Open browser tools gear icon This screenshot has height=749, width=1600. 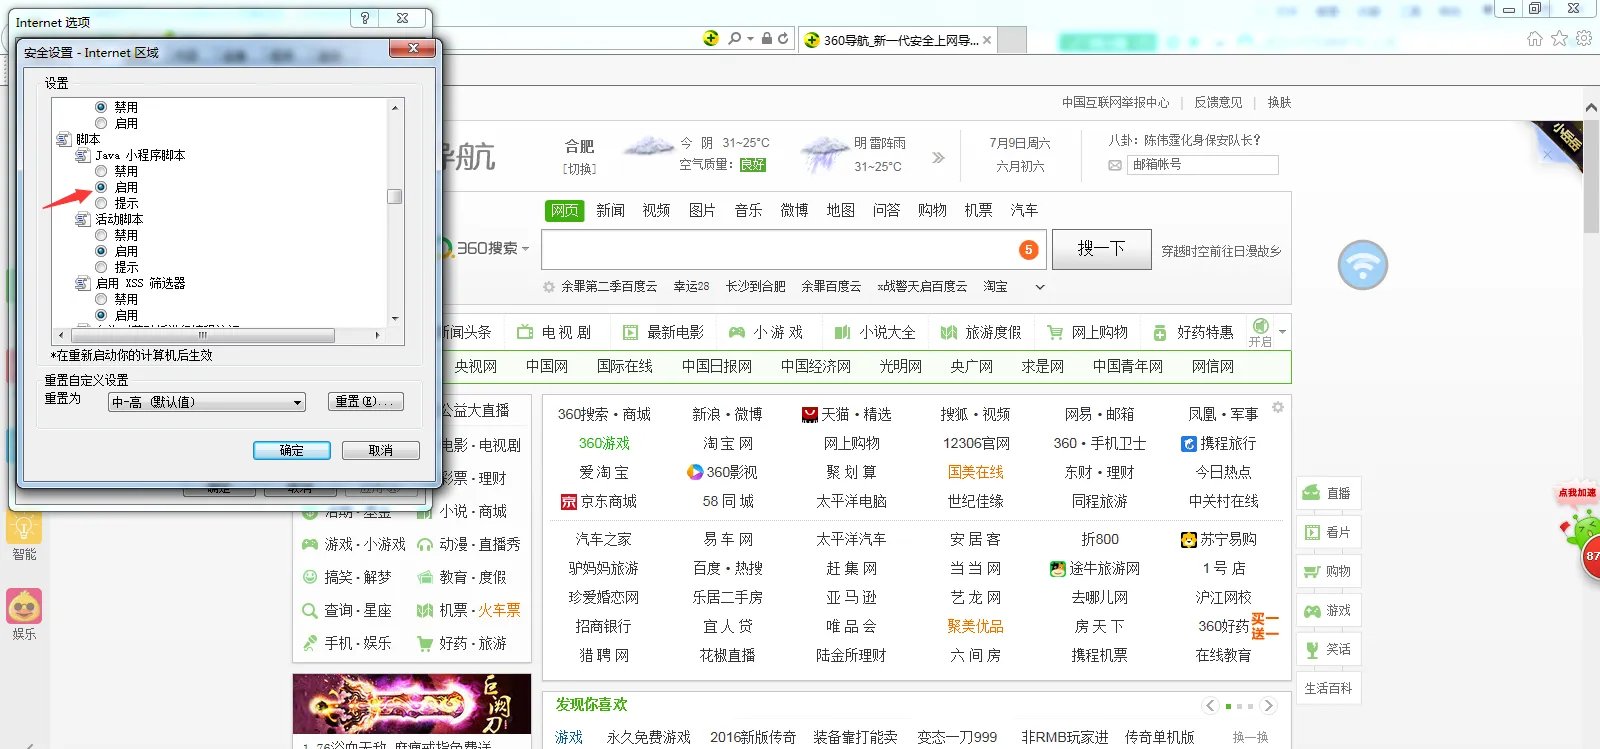tap(1584, 39)
